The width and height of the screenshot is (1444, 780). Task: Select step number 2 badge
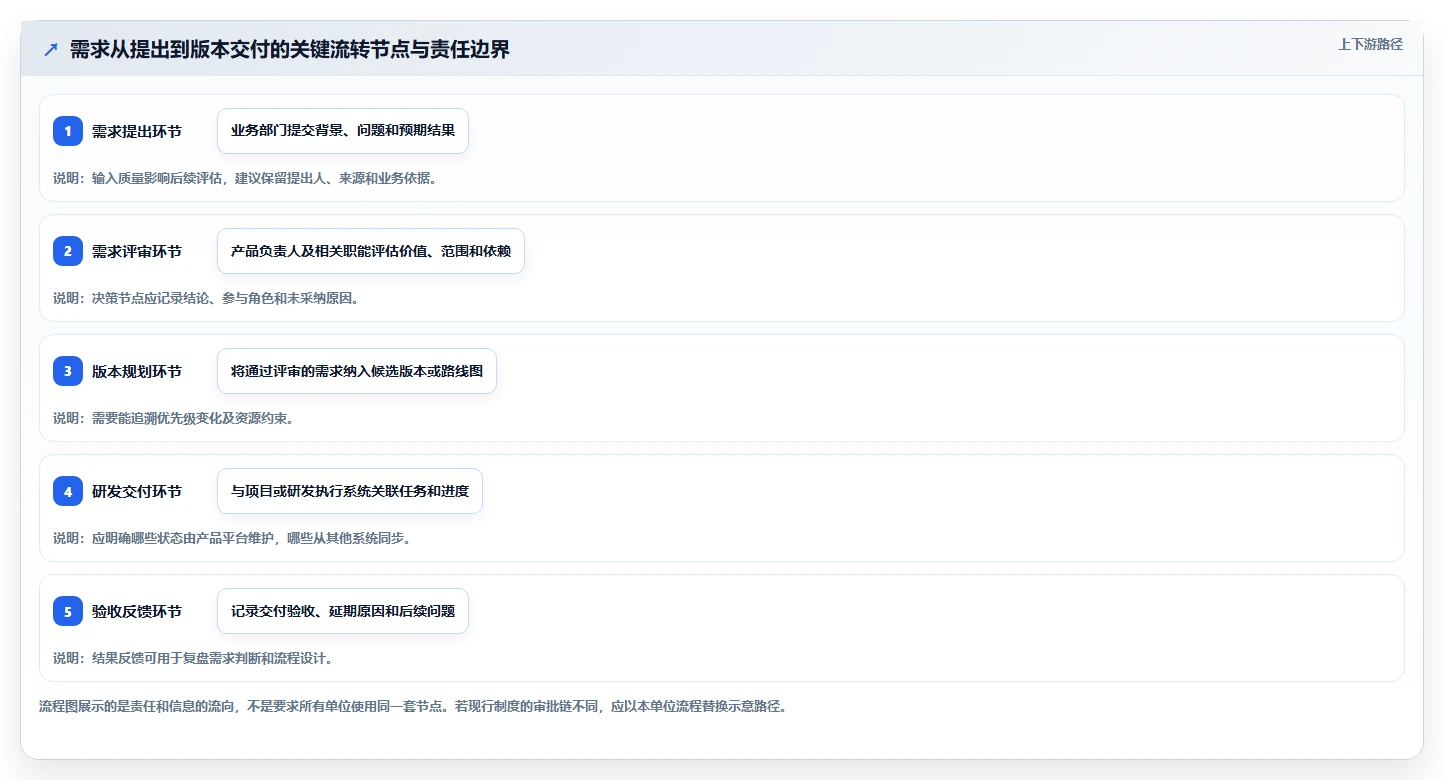pos(68,251)
